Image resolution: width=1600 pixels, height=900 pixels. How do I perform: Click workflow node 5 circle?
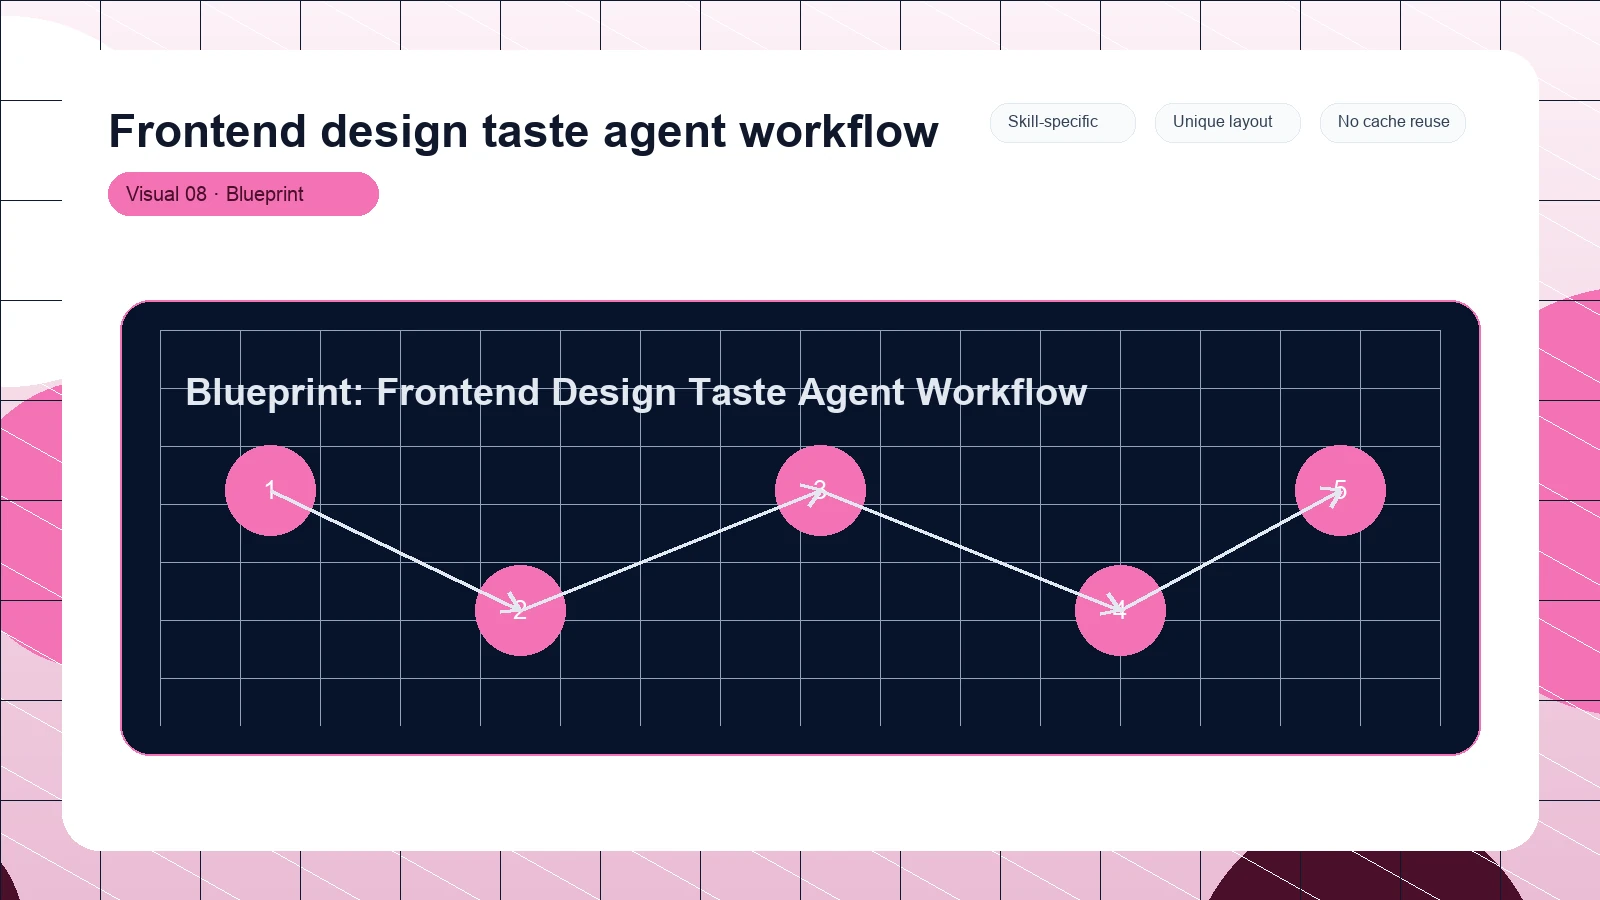[1340, 490]
